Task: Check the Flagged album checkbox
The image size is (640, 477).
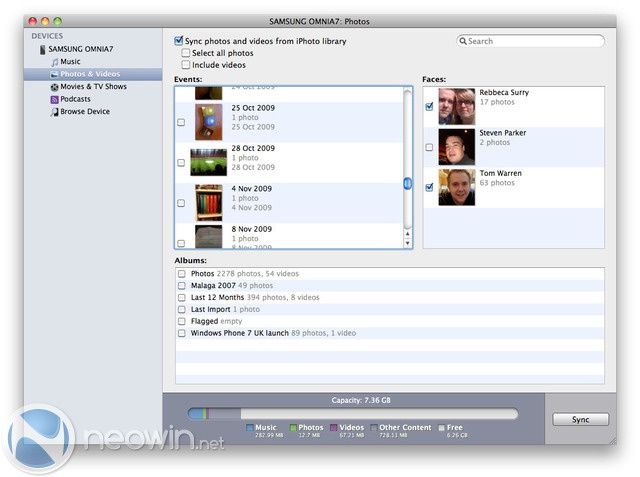Action: (182, 321)
